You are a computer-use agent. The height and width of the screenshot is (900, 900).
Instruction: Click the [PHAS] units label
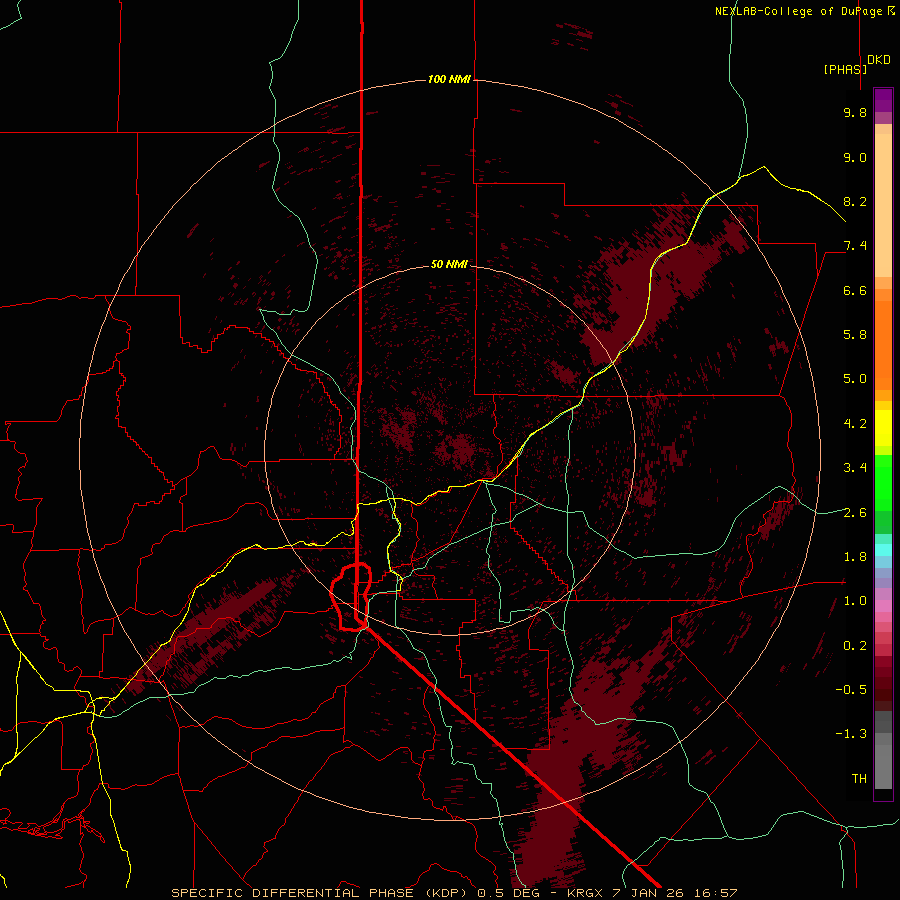(x=845, y=69)
